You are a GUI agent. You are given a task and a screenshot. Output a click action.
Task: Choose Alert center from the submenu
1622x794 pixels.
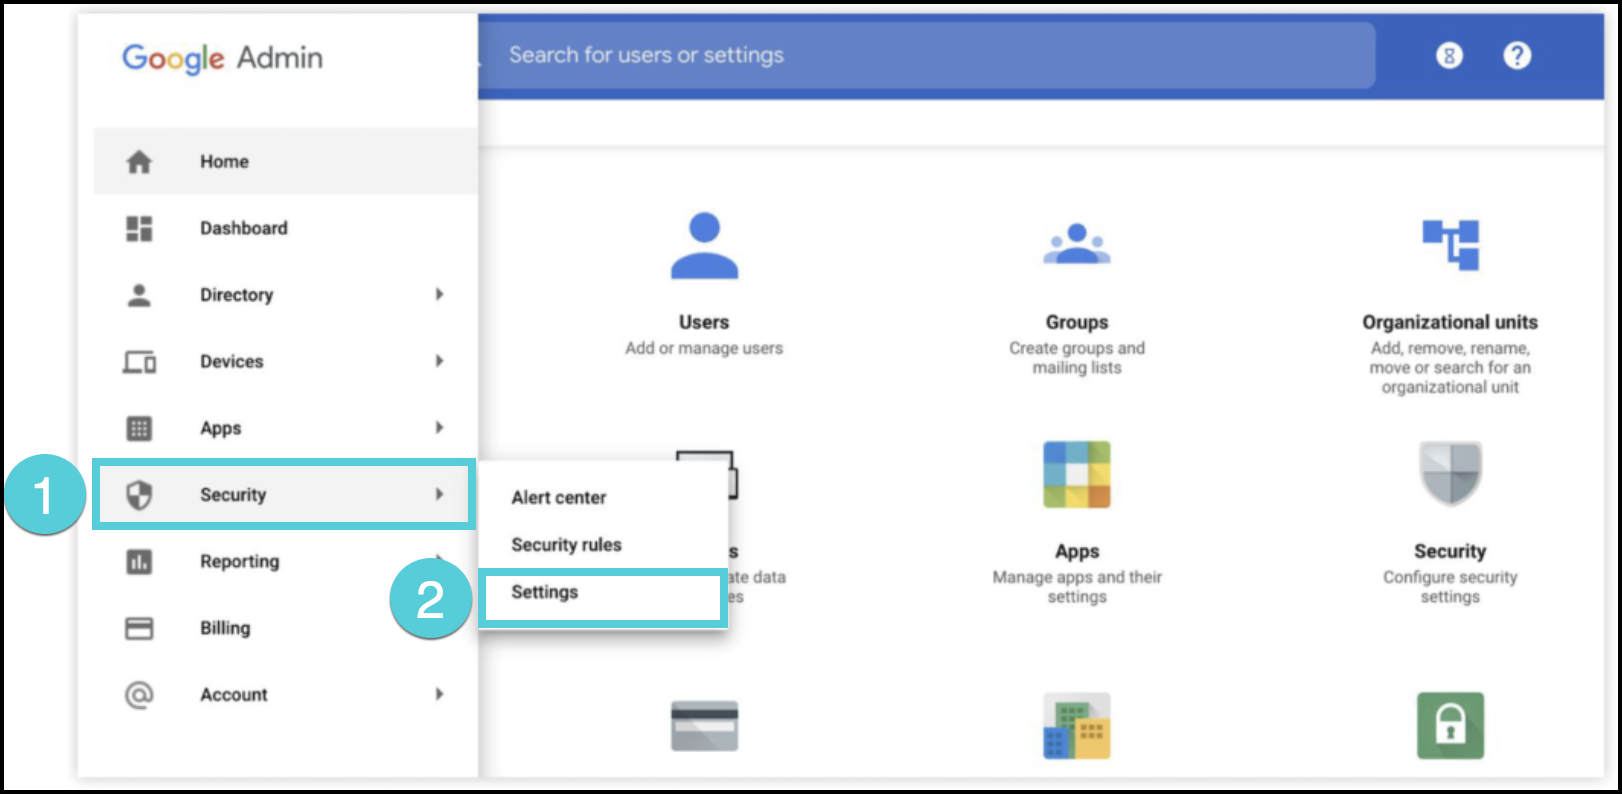pos(559,498)
